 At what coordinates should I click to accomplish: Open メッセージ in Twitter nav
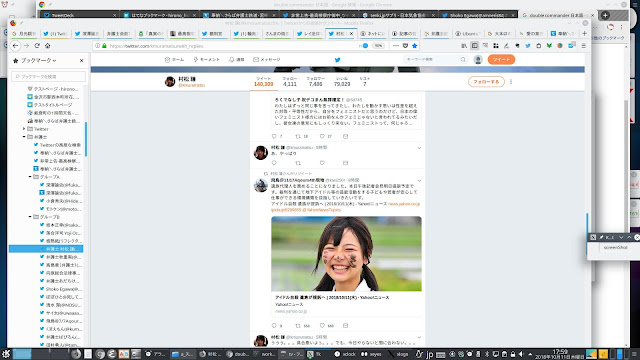point(267,60)
